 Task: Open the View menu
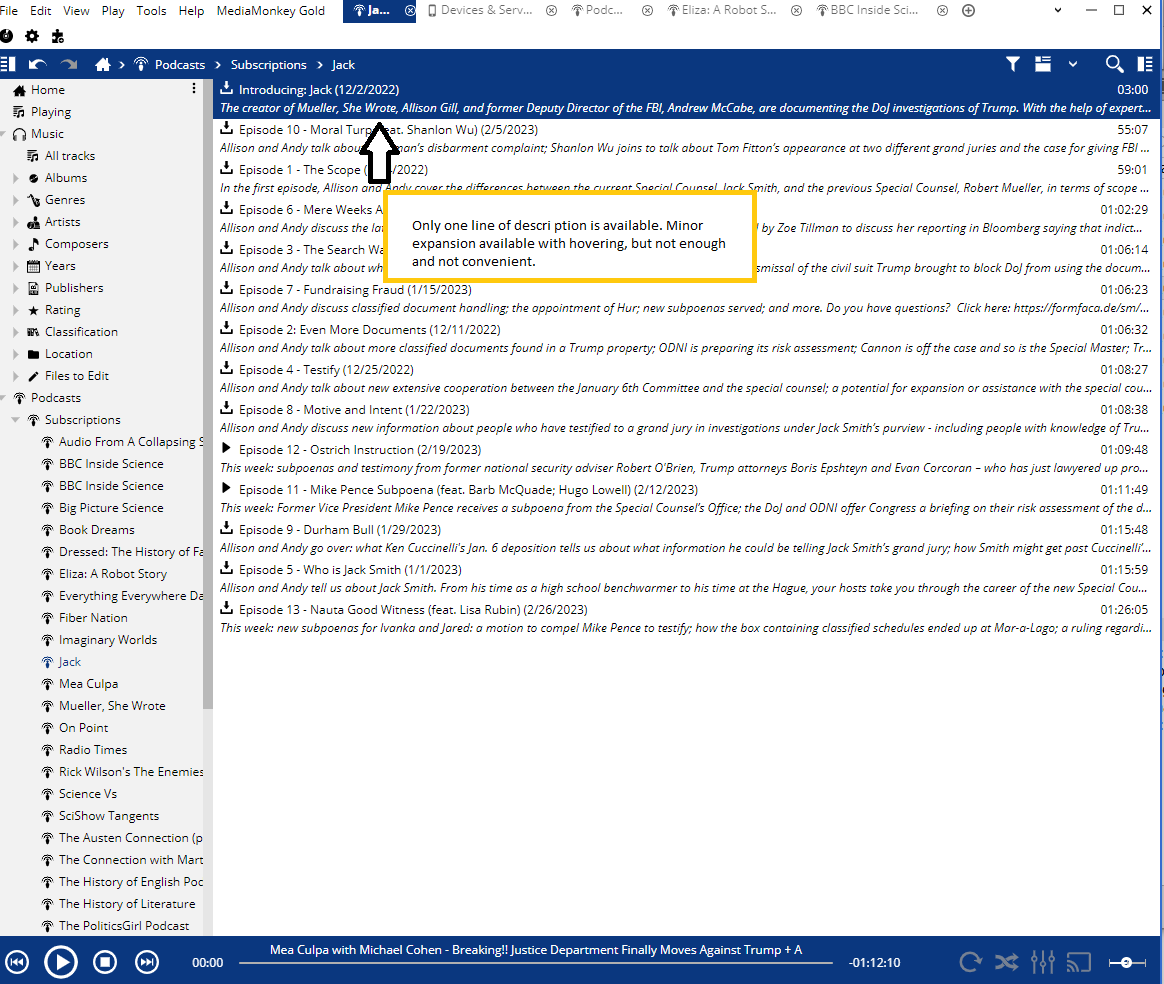tap(76, 10)
